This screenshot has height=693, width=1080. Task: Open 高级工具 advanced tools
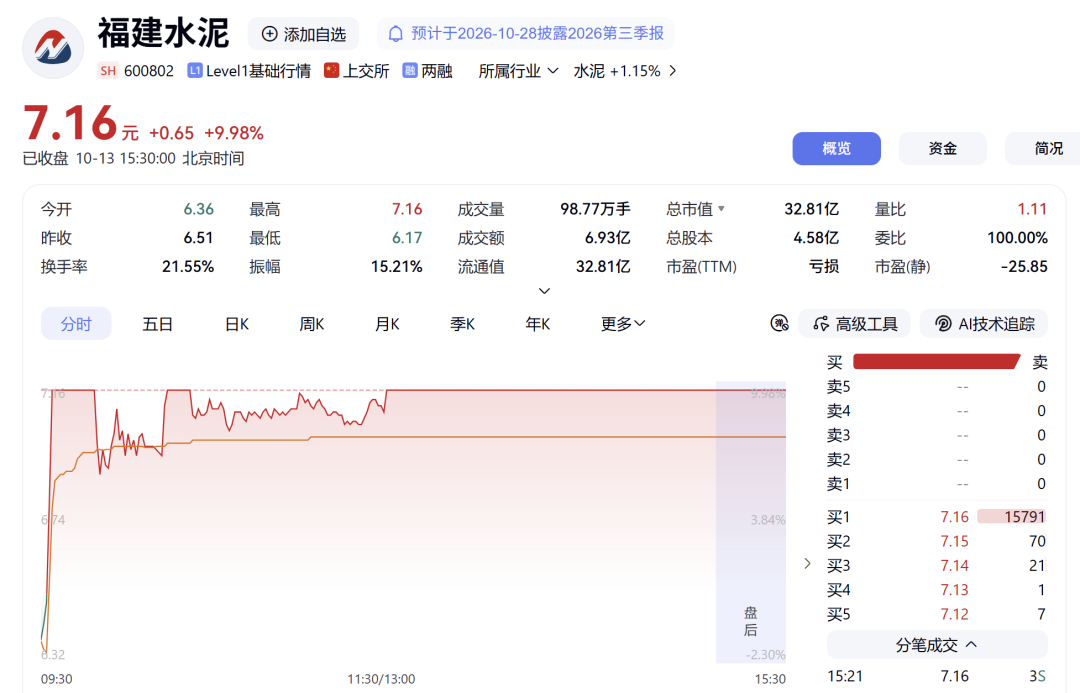855,324
